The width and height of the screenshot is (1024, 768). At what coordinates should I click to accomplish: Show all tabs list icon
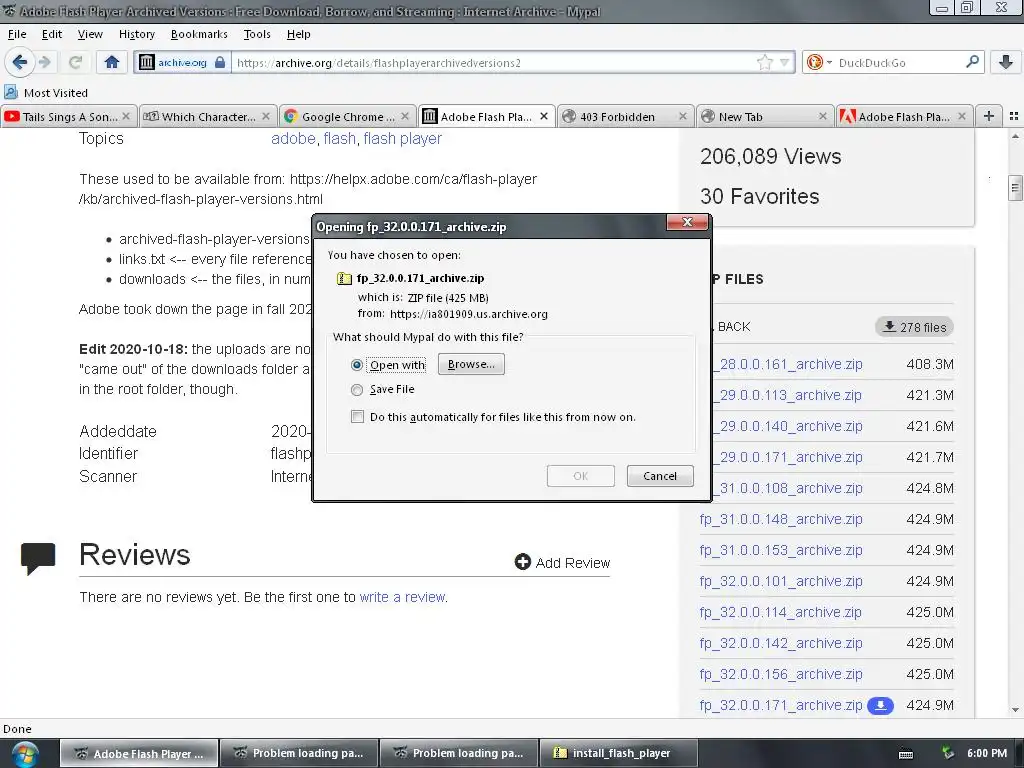(x=1014, y=116)
